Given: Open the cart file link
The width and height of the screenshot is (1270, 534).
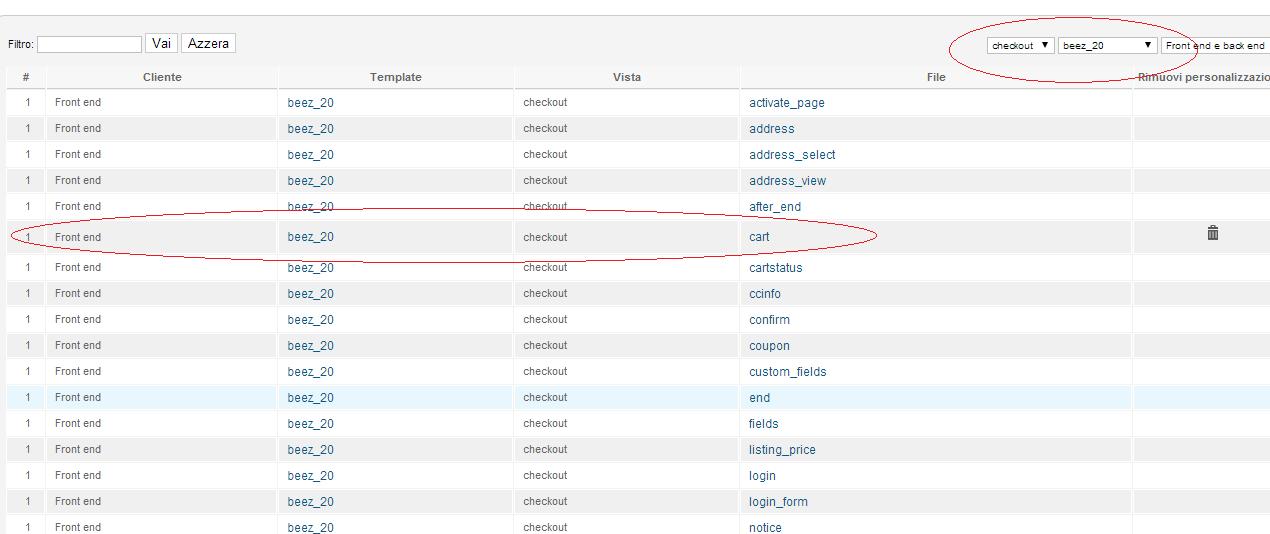Looking at the screenshot, I should coord(760,237).
